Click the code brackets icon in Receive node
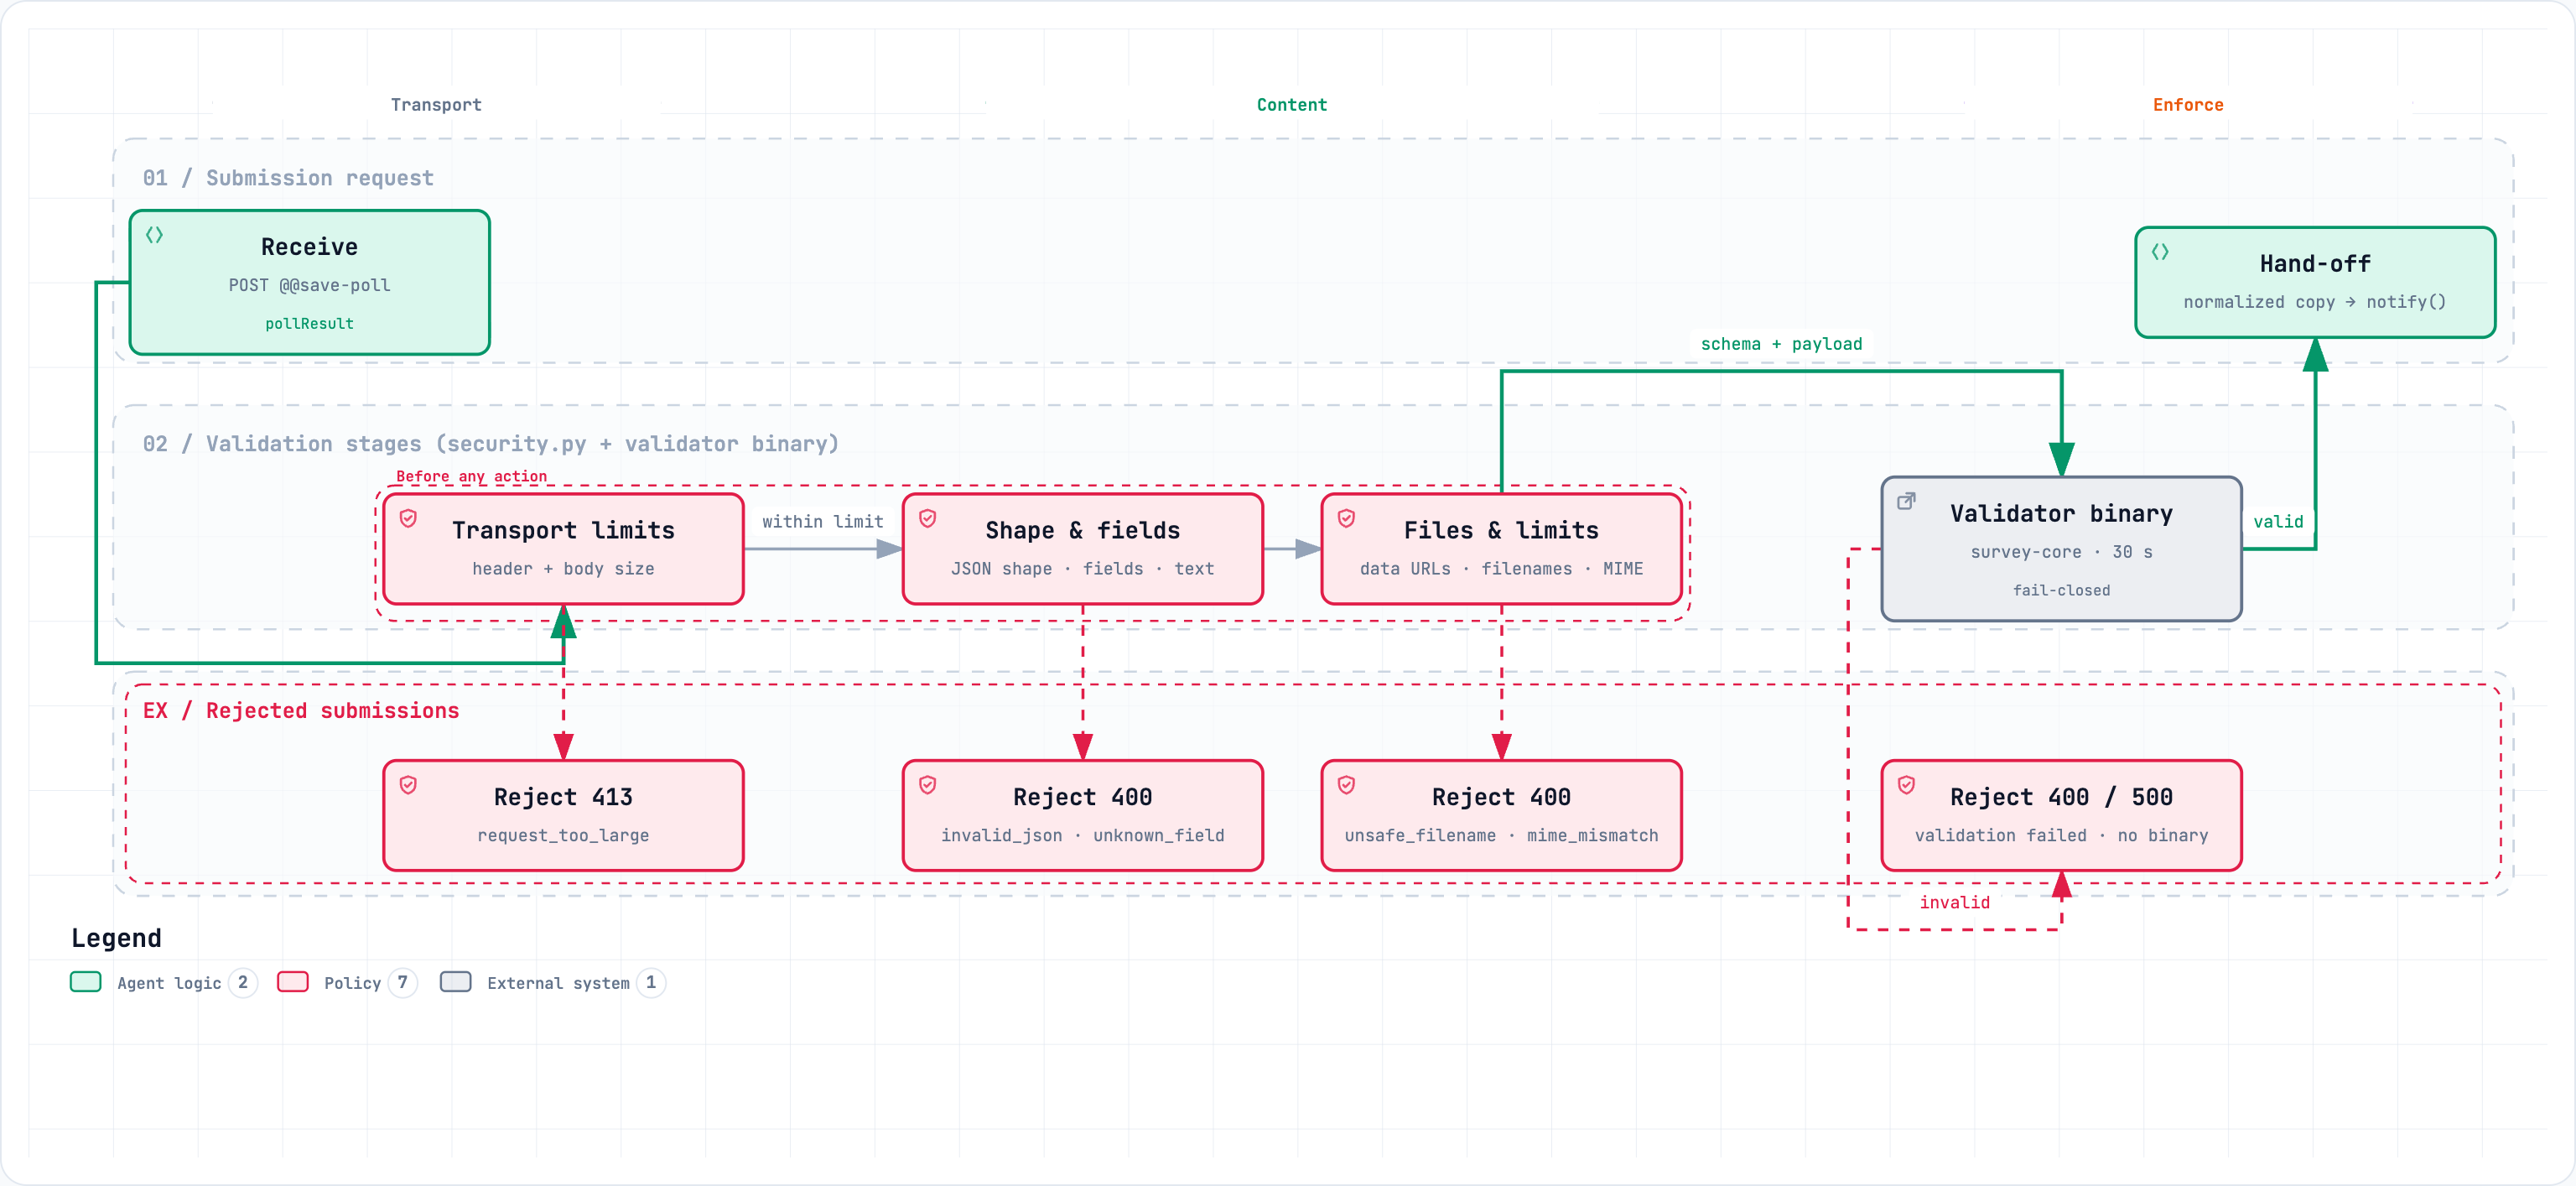Viewport: 2576px width, 1186px height. pos(154,235)
